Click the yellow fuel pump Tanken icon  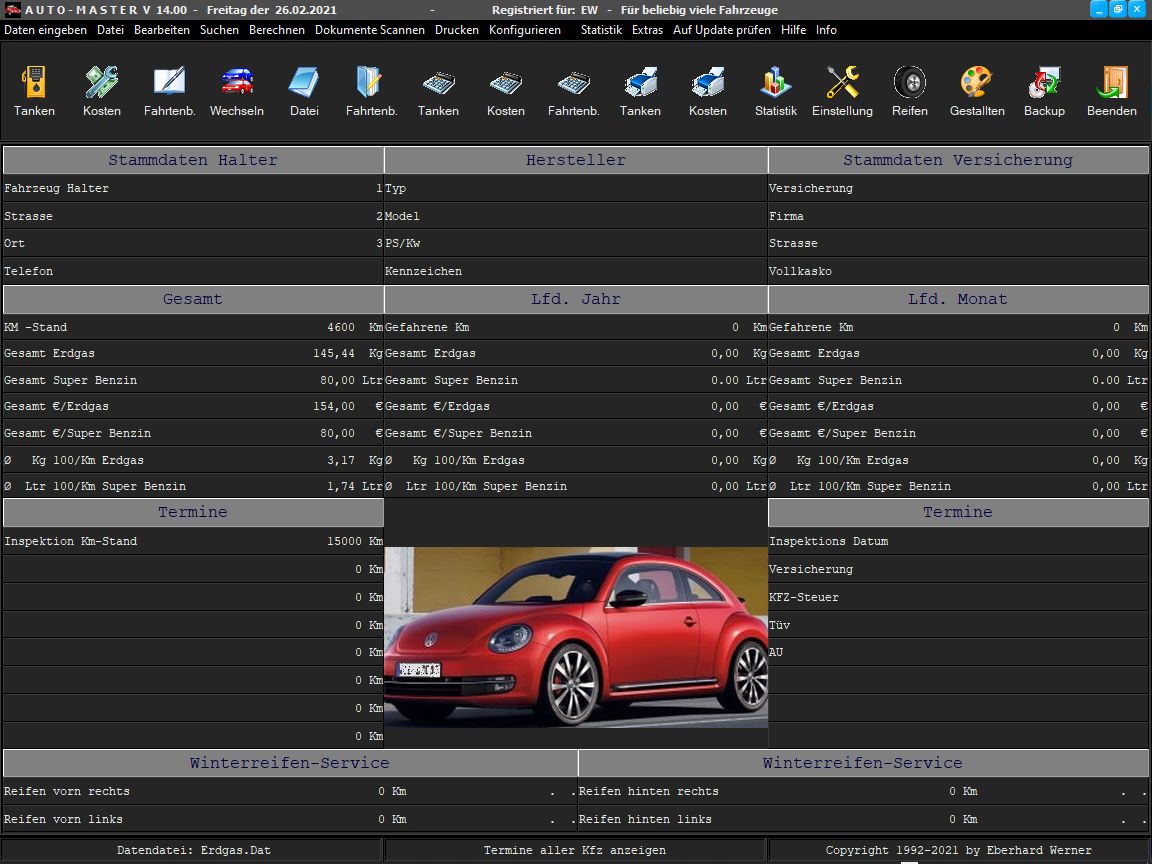tap(34, 83)
